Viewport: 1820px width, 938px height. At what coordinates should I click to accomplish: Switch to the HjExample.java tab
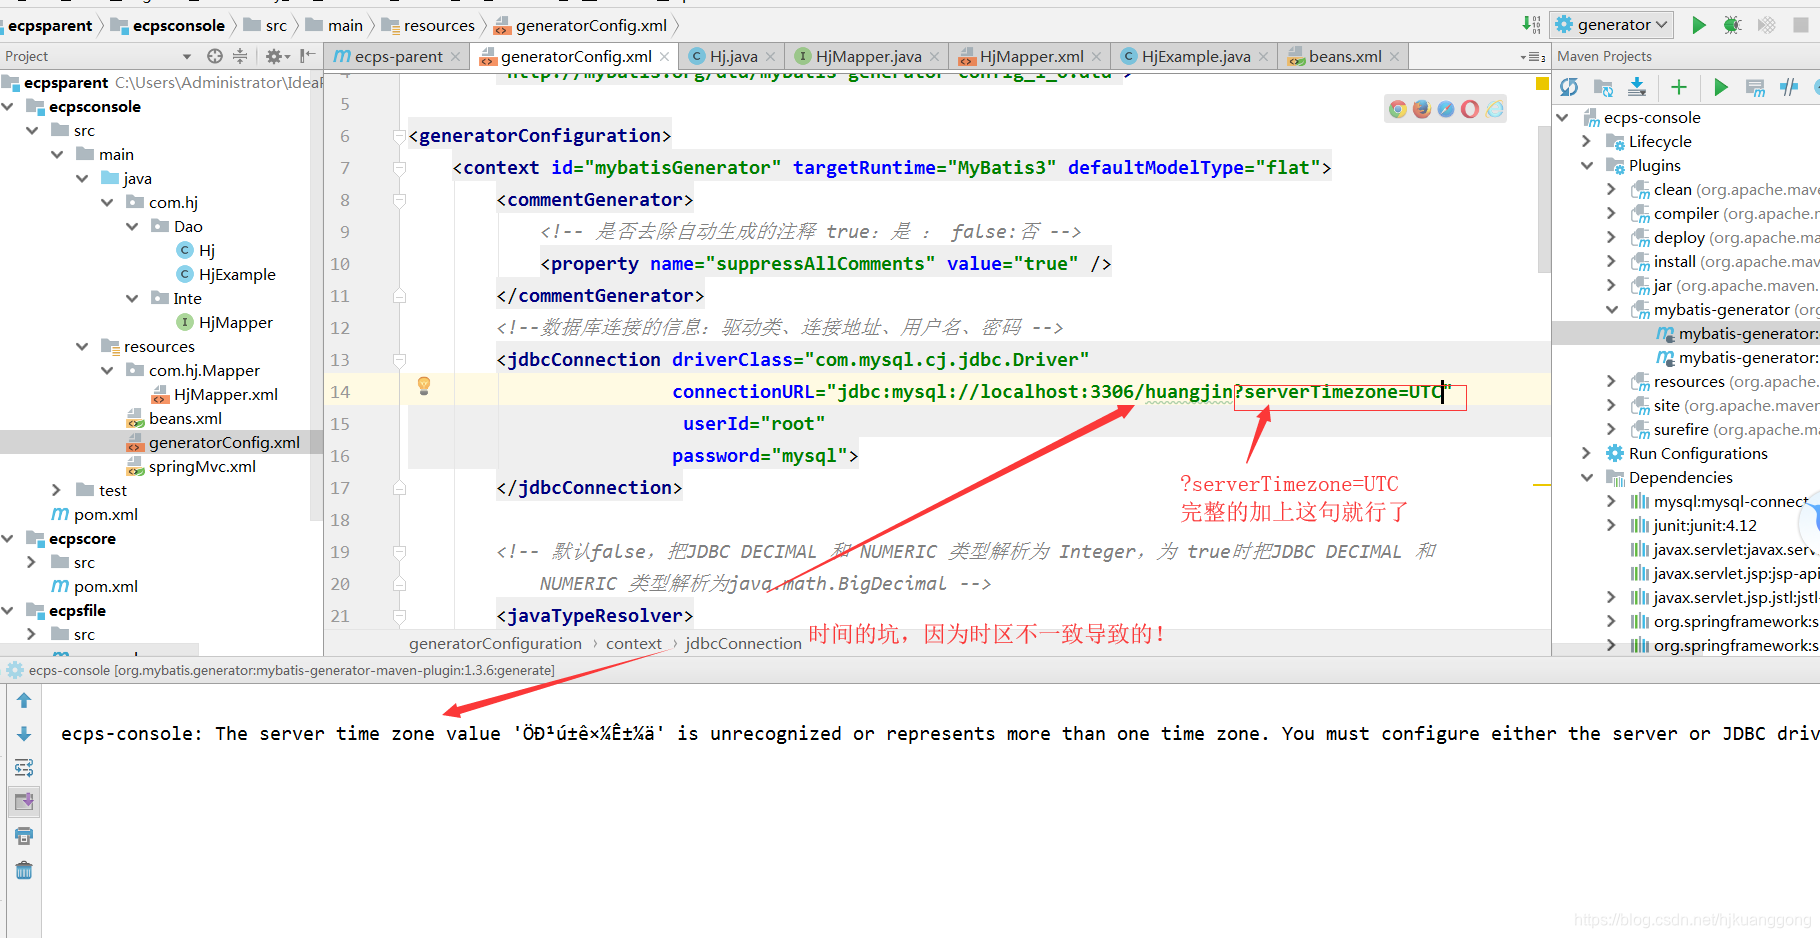pos(1195,57)
